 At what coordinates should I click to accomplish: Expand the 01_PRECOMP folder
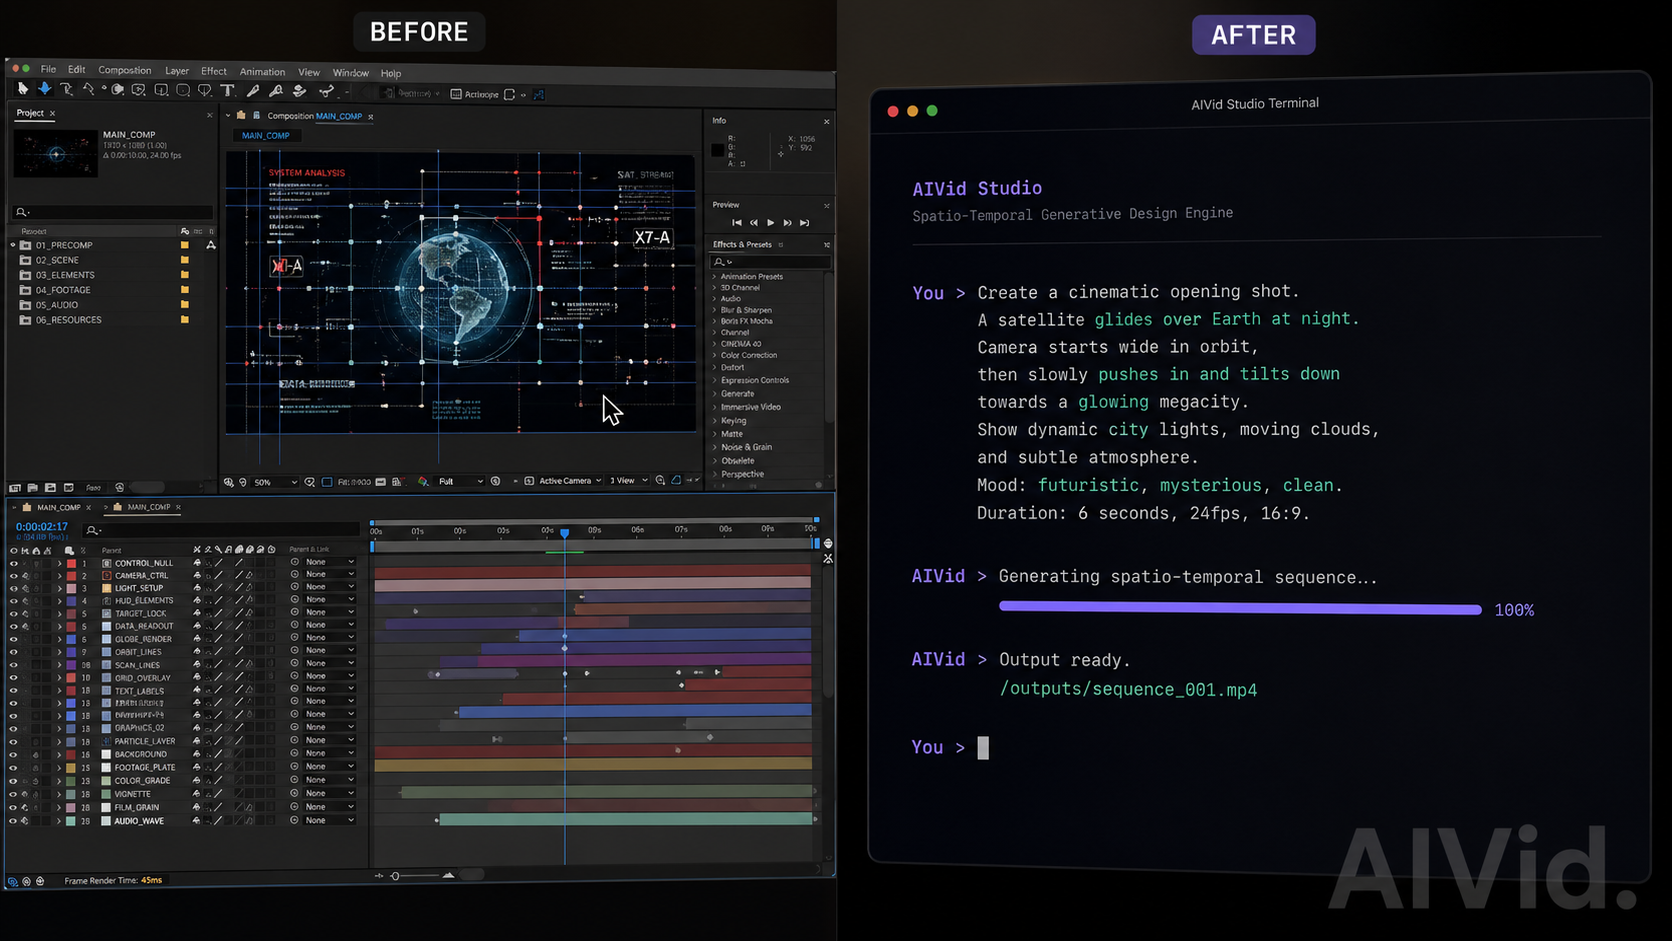(13, 245)
